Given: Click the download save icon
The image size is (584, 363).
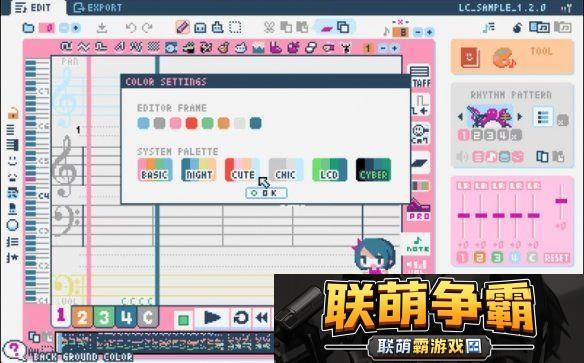Looking at the screenshot, I should 102,28.
